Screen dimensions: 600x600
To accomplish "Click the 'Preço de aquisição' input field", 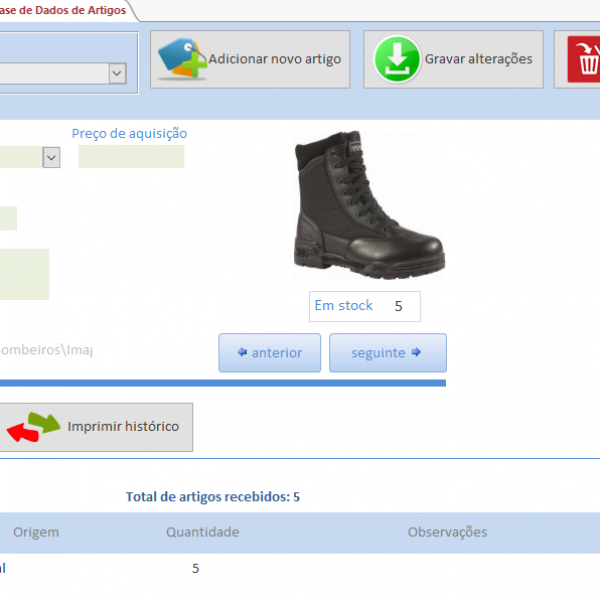I will pos(131,157).
